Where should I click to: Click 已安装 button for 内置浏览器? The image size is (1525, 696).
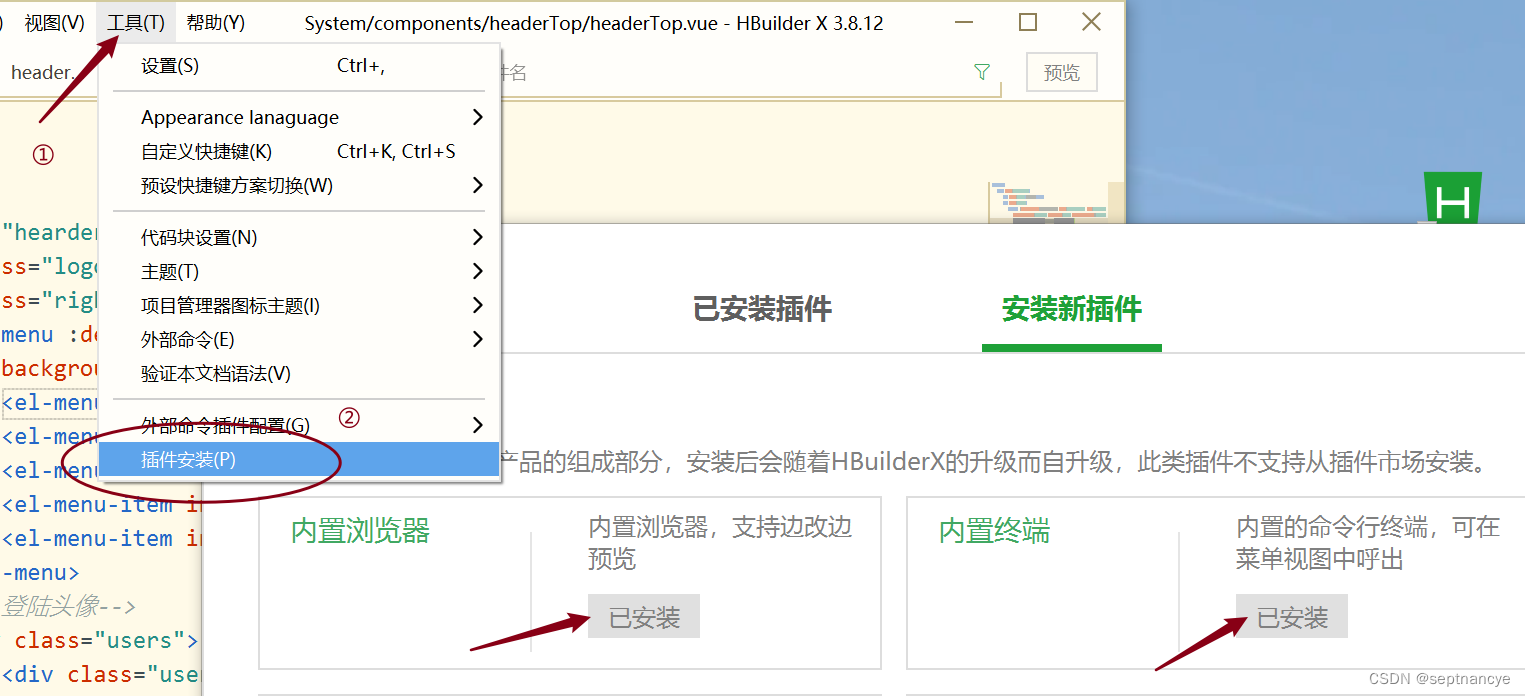(644, 617)
